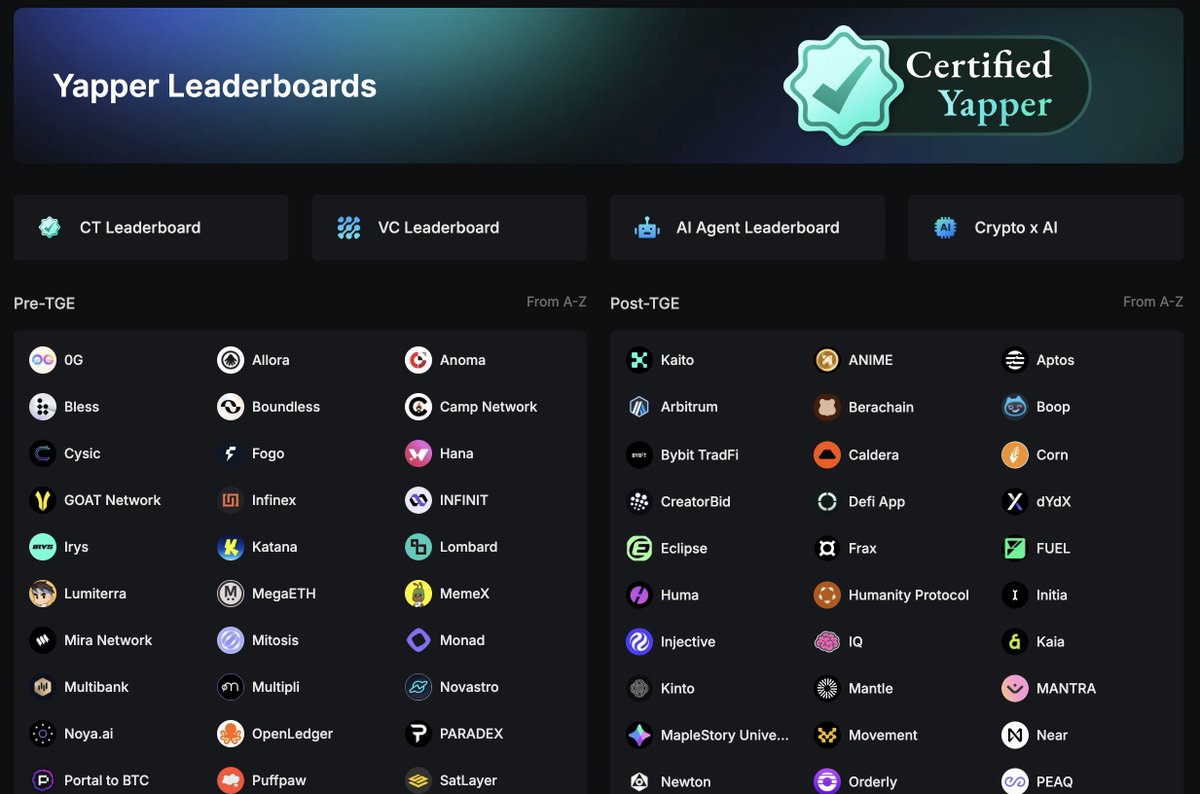This screenshot has height=794, width=1200.
Task: Click the ANIME project icon
Action: (x=827, y=360)
